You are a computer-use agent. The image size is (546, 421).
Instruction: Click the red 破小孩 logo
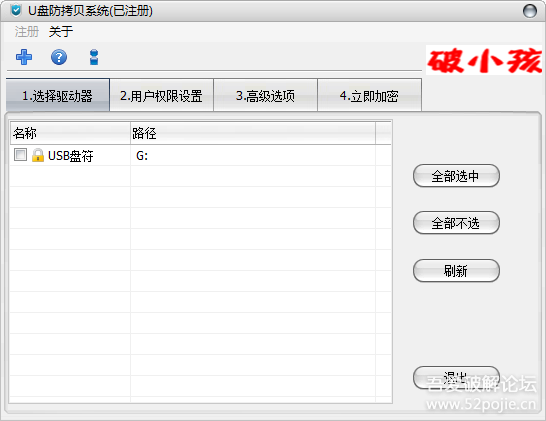tap(485, 61)
